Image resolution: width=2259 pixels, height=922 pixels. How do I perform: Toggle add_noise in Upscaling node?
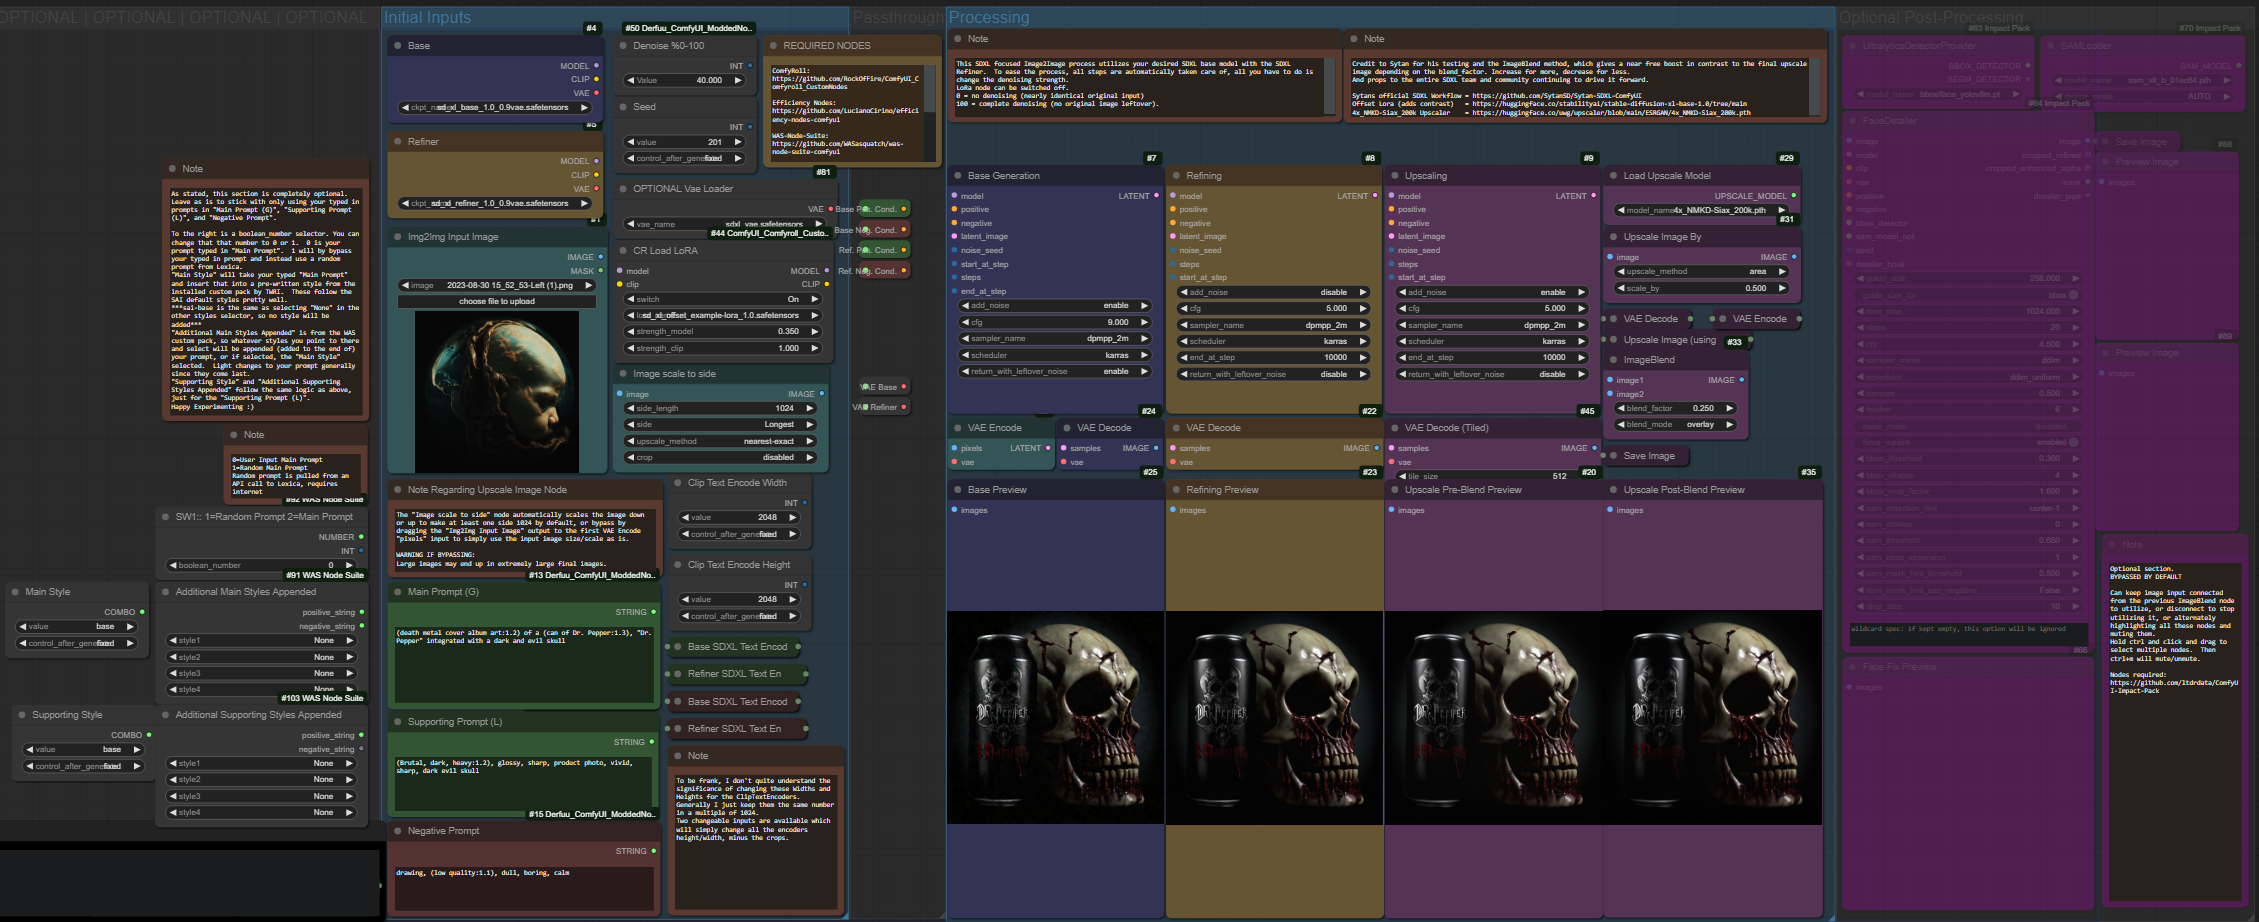pos(1492,293)
